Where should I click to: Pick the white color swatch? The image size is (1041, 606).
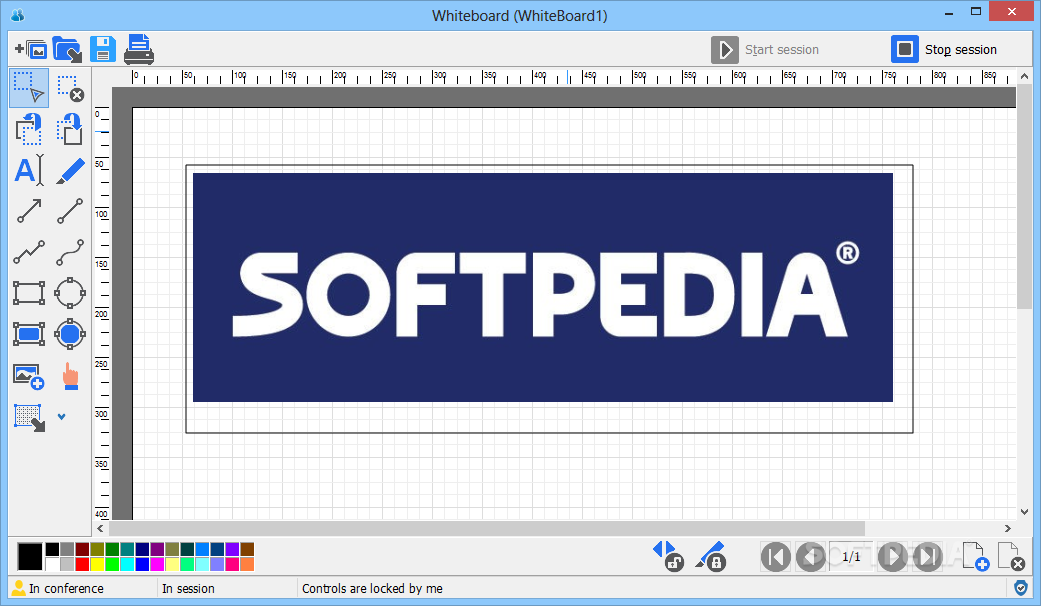click(x=52, y=564)
